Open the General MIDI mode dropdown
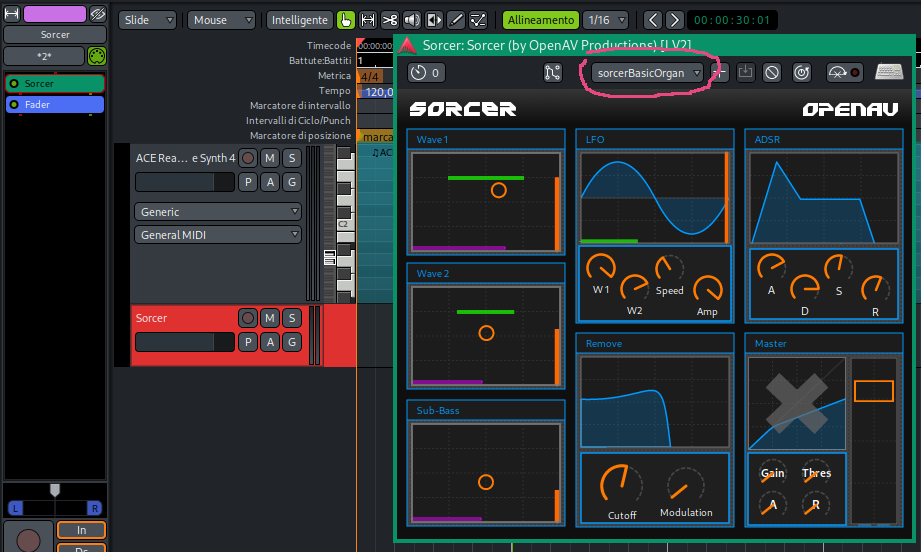 click(218, 235)
